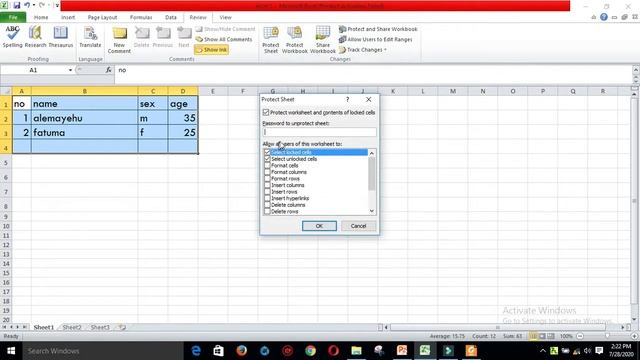Click the Insert Worksheet tab icon
This screenshot has height=360, width=640.
point(122,327)
